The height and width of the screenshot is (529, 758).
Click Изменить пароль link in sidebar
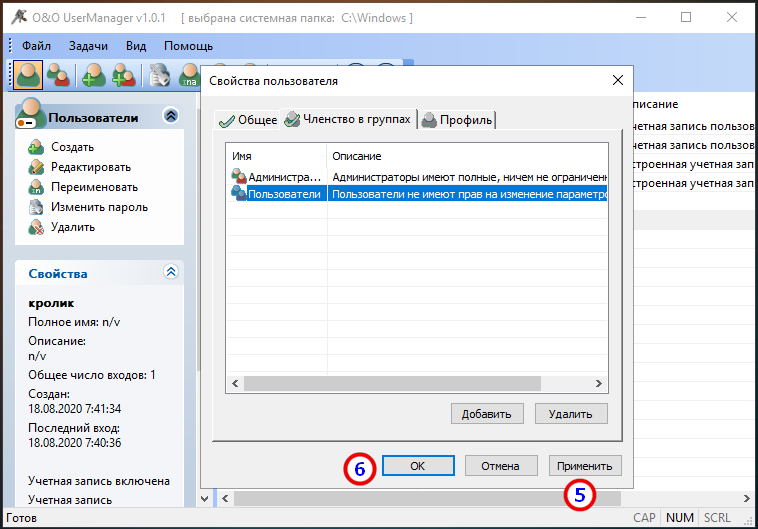click(x=100, y=207)
